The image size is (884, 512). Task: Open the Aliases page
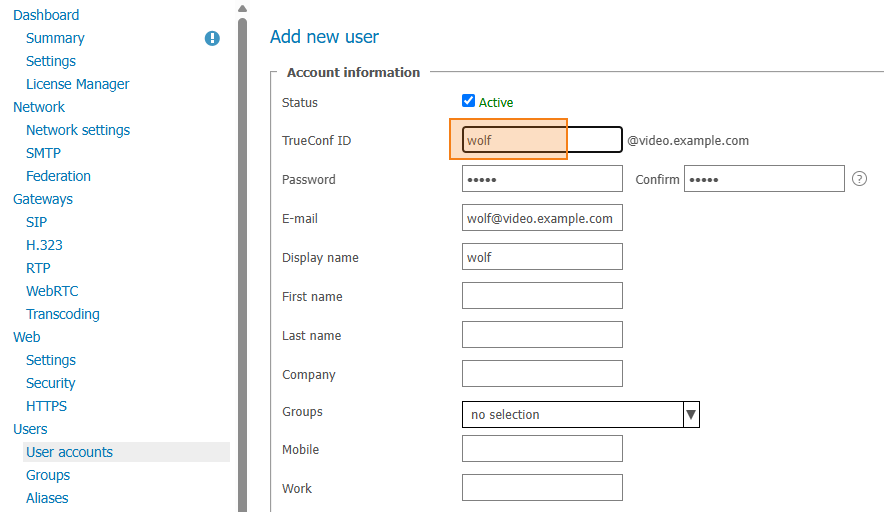coord(47,498)
